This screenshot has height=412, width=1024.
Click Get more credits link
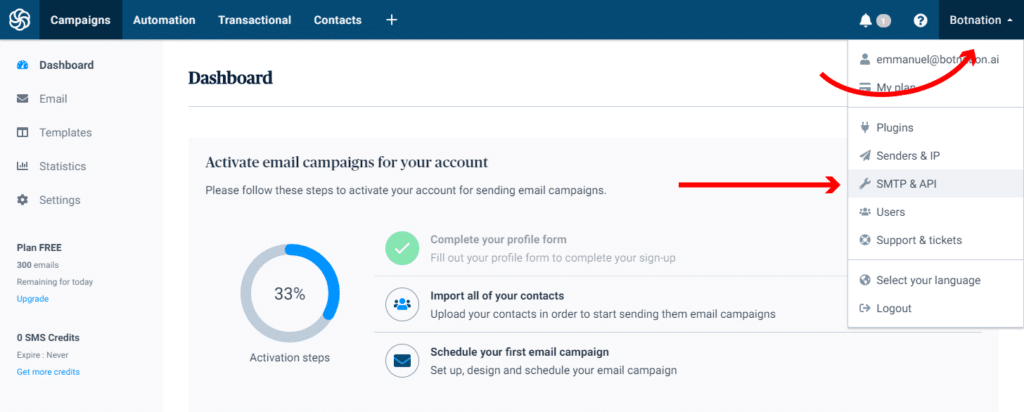click(x=48, y=371)
